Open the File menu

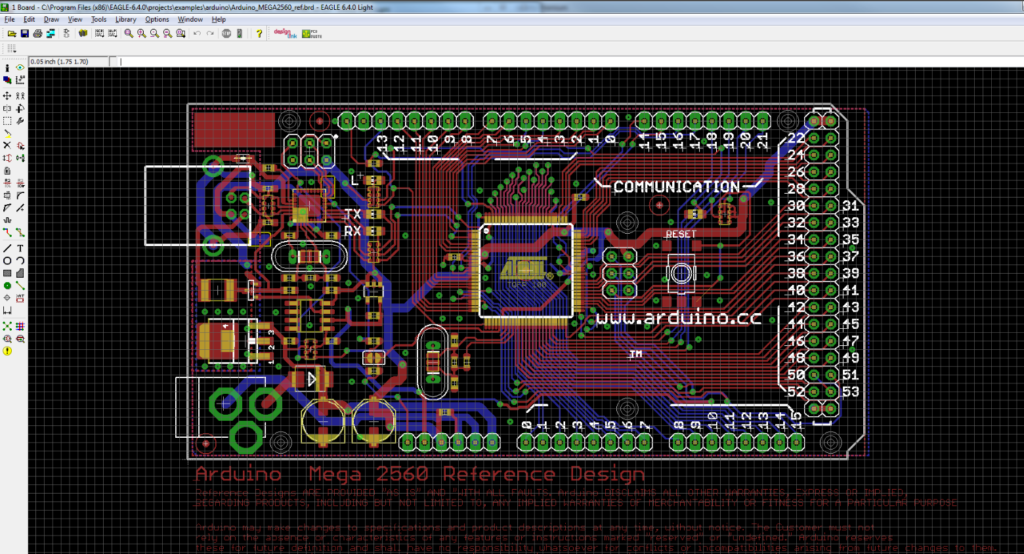[9, 20]
